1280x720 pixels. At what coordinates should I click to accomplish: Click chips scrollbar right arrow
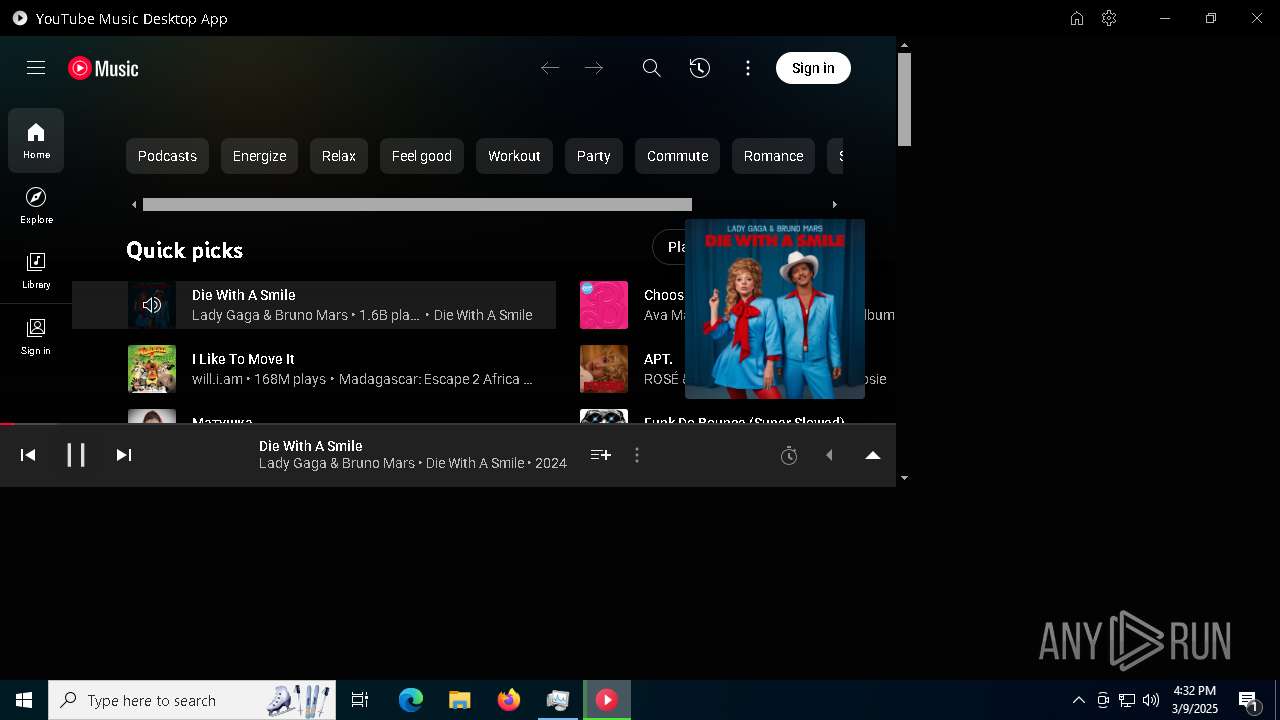click(835, 205)
